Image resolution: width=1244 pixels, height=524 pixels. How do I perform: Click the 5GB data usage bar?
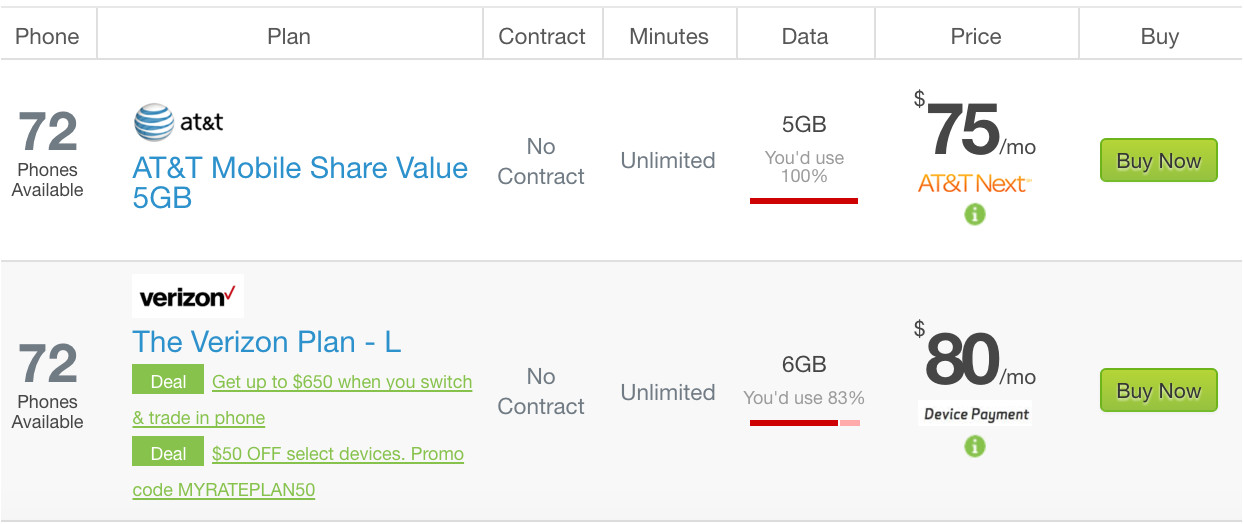tap(804, 201)
